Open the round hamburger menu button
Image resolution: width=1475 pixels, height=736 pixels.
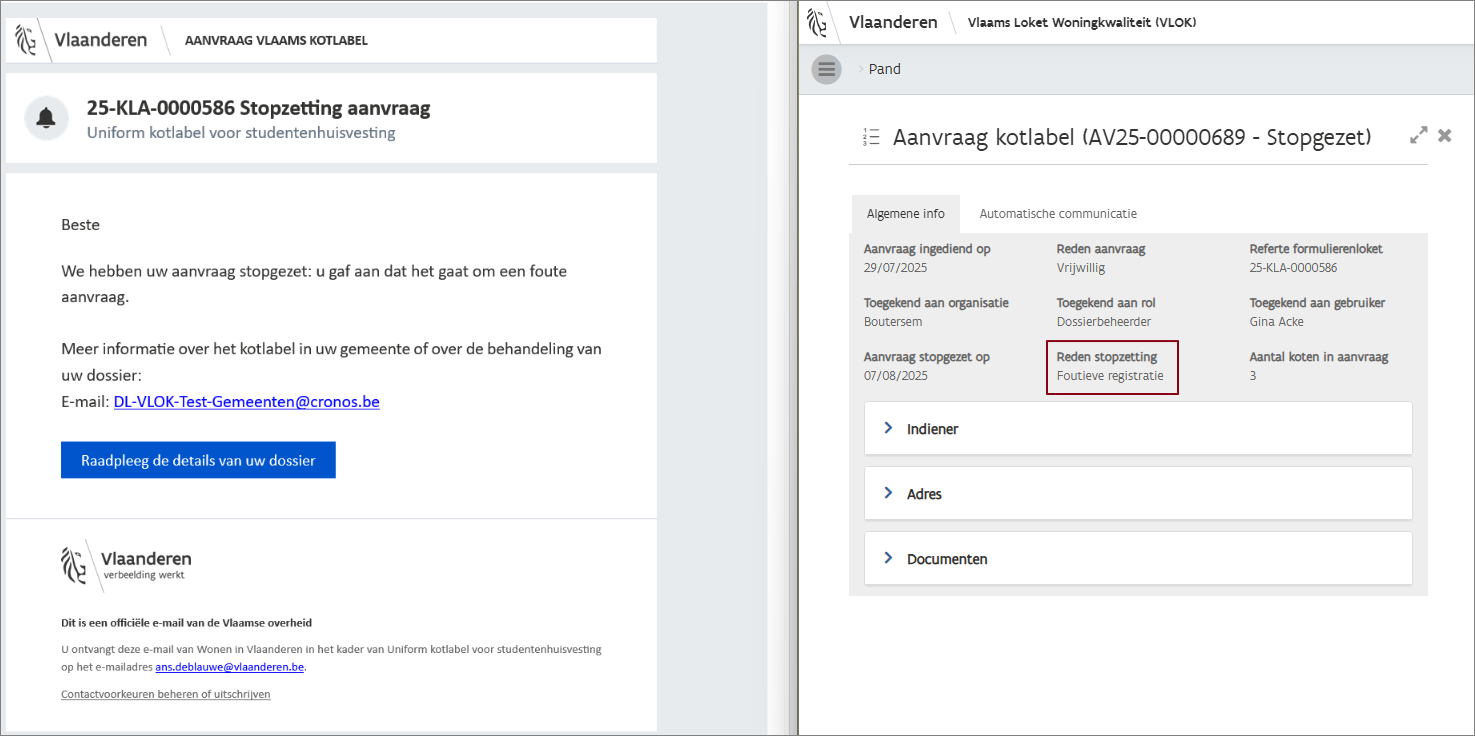(x=826, y=69)
